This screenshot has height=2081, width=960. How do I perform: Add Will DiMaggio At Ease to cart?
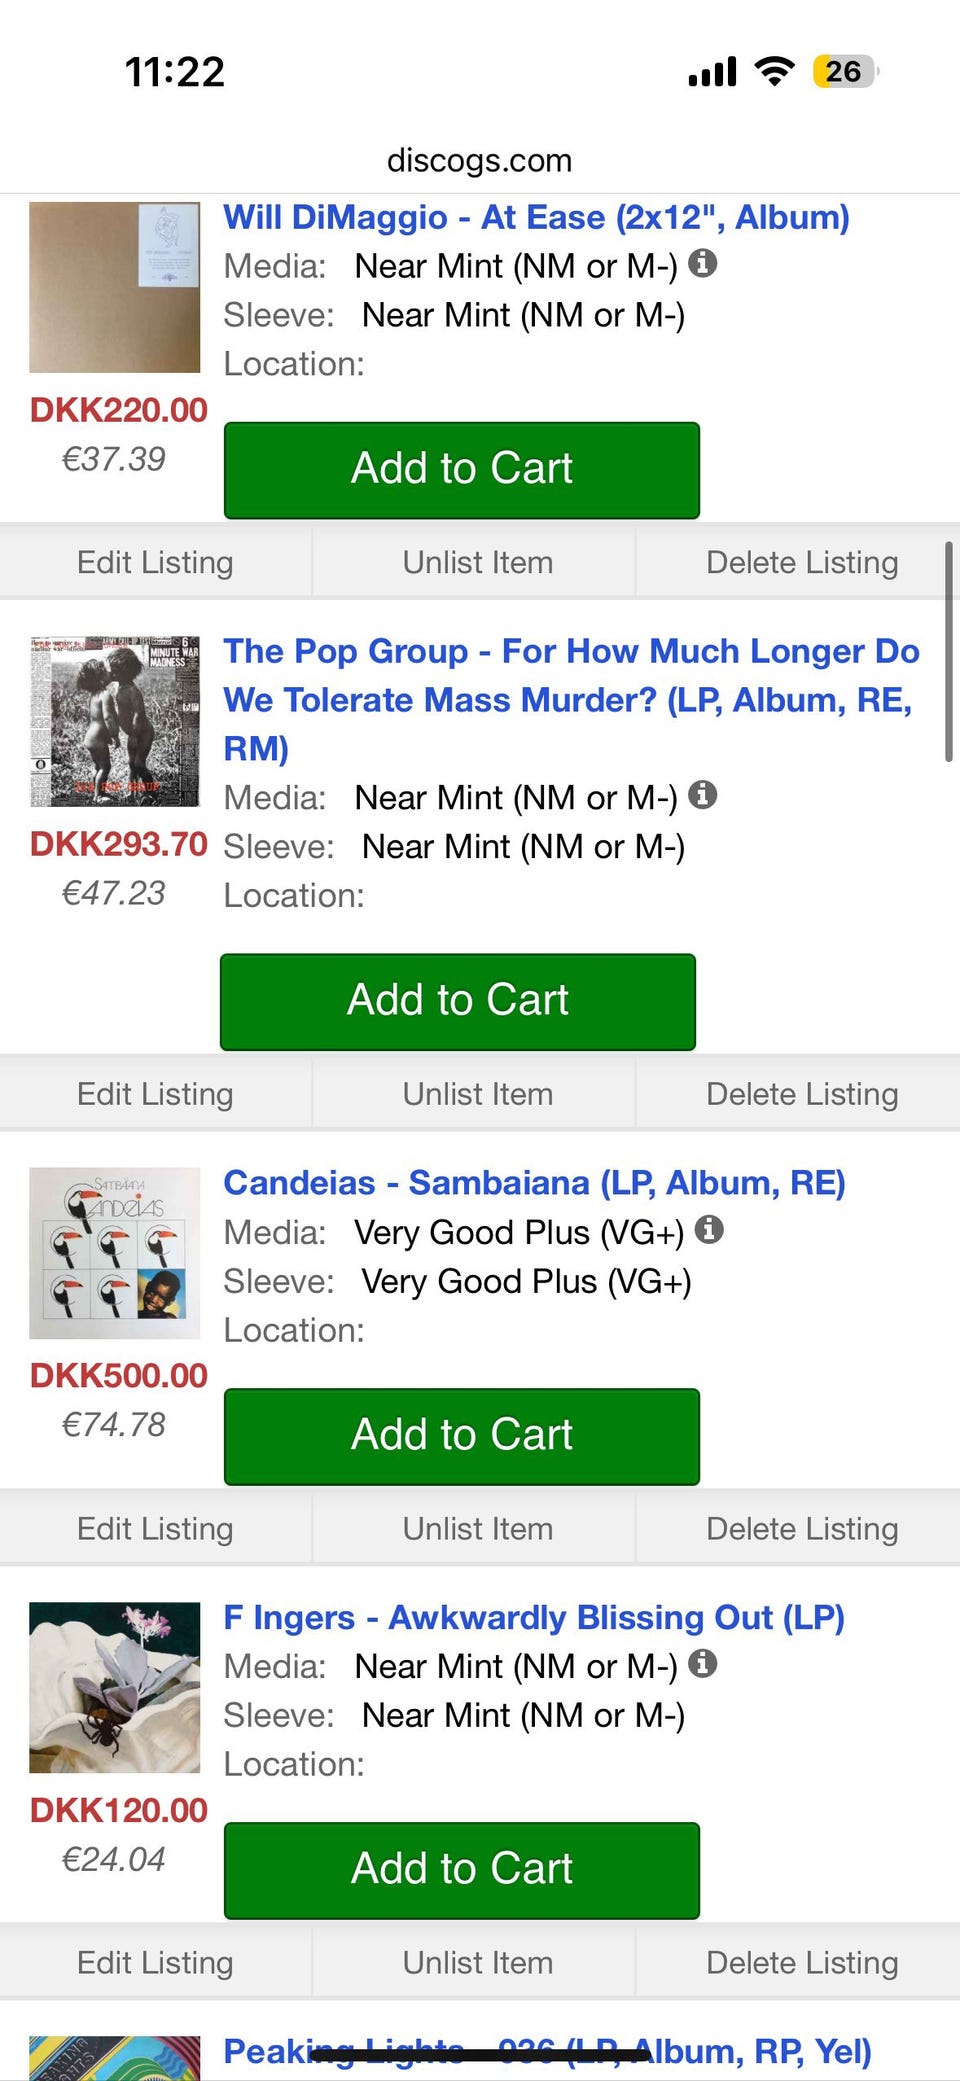pyautogui.click(x=461, y=470)
